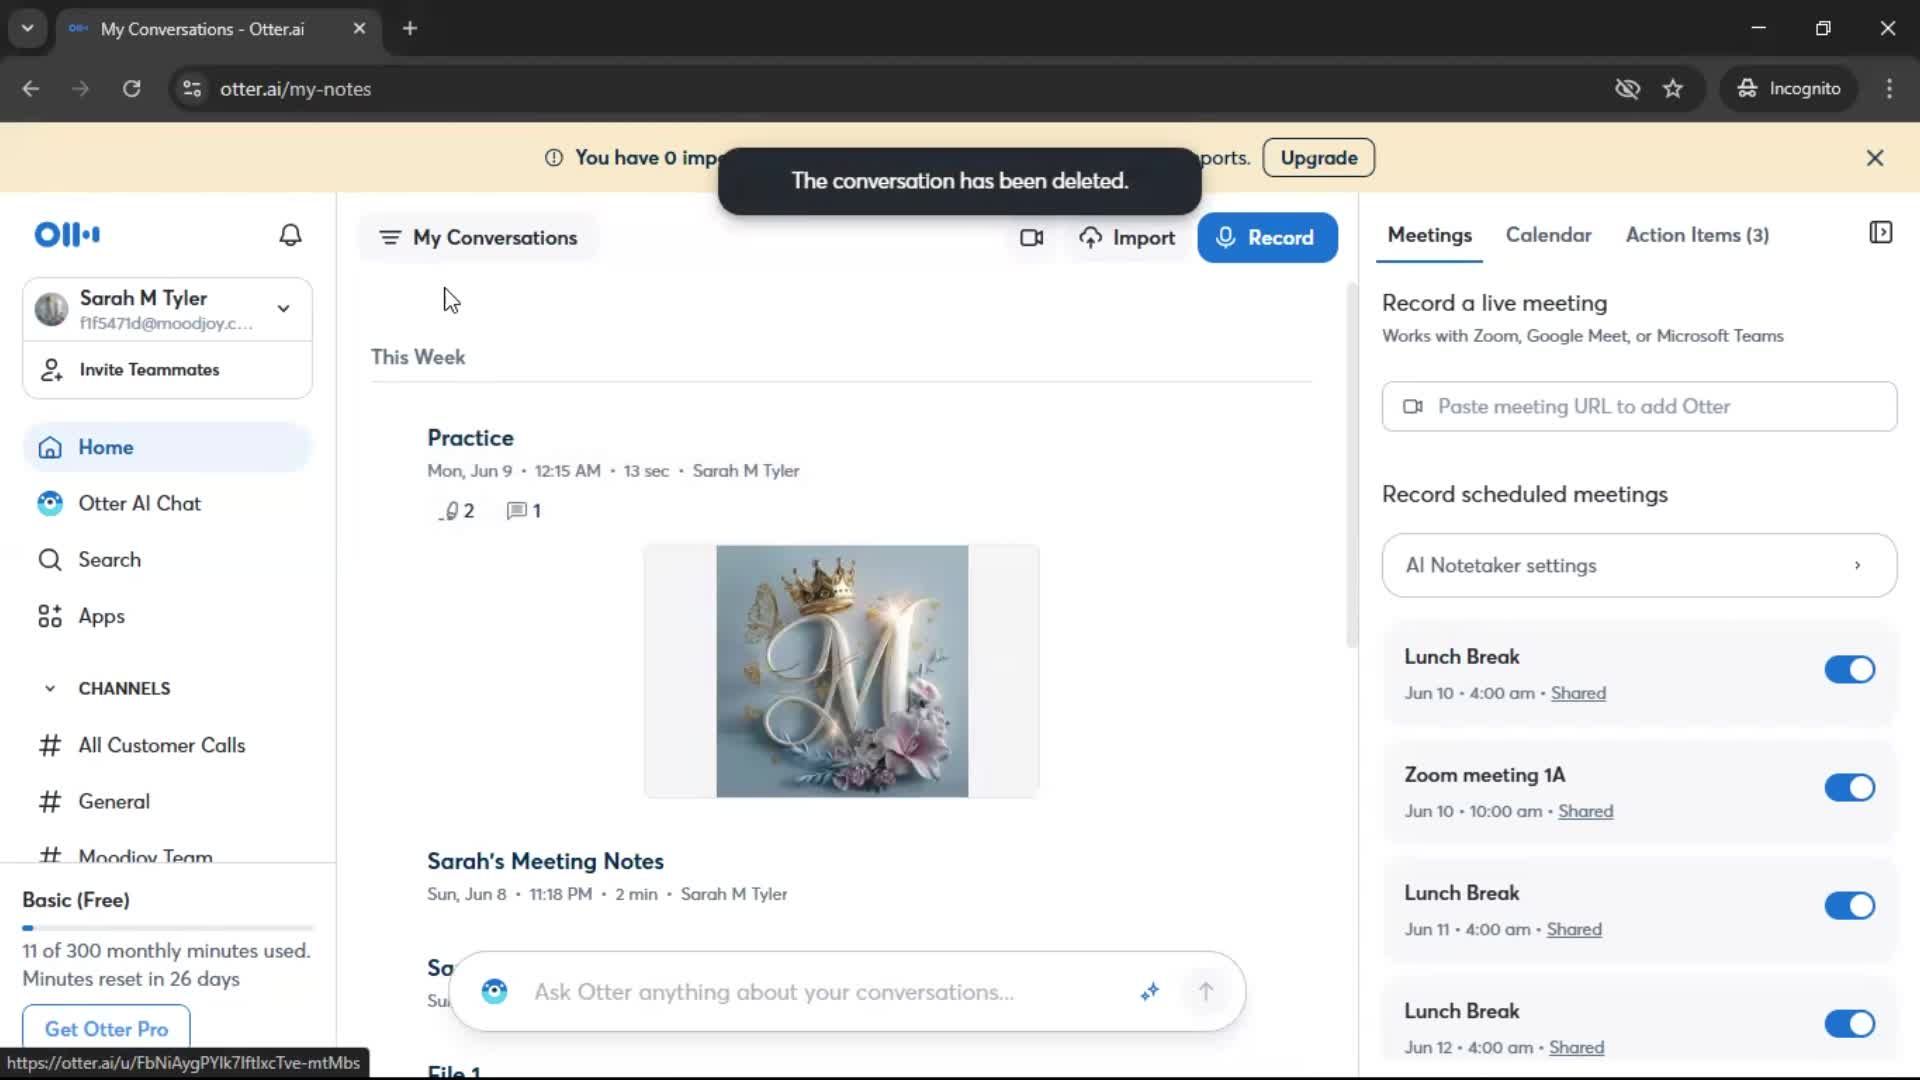Disable the Lunch Break Jun 11 switch
Image resolution: width=1920 pixels, height=1080 pixels.
(x=1849, y=905)
